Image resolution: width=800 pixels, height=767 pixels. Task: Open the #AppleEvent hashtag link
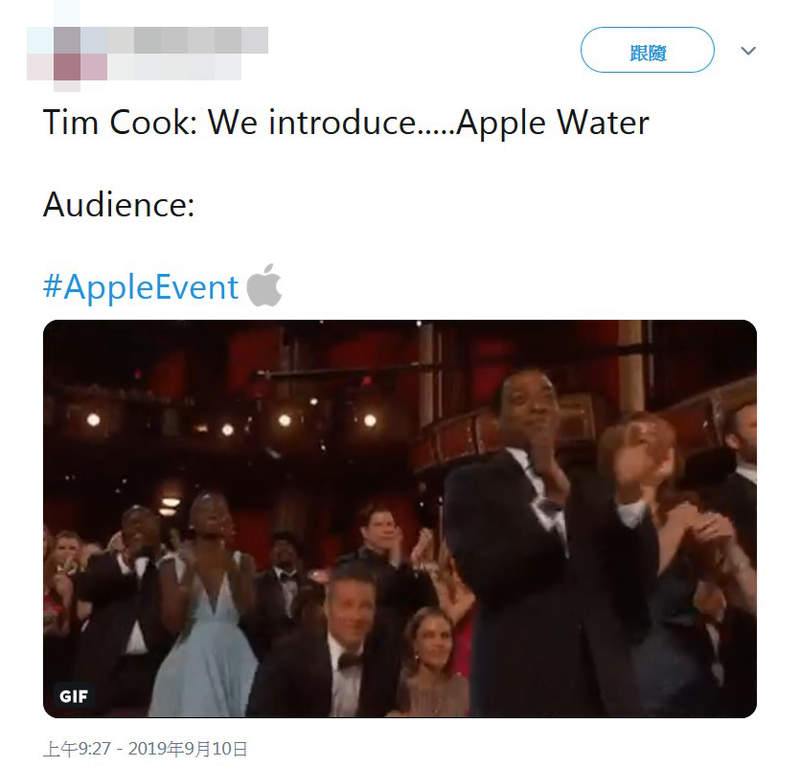point(141,287)
